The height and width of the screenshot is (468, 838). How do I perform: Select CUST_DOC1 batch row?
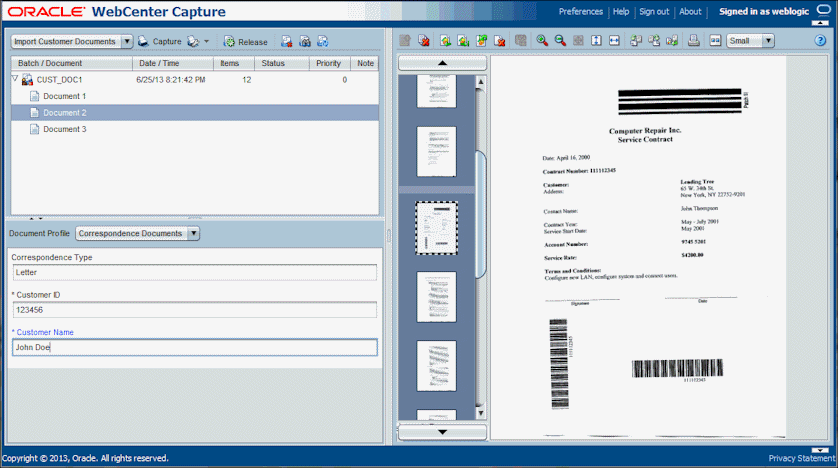195,80
